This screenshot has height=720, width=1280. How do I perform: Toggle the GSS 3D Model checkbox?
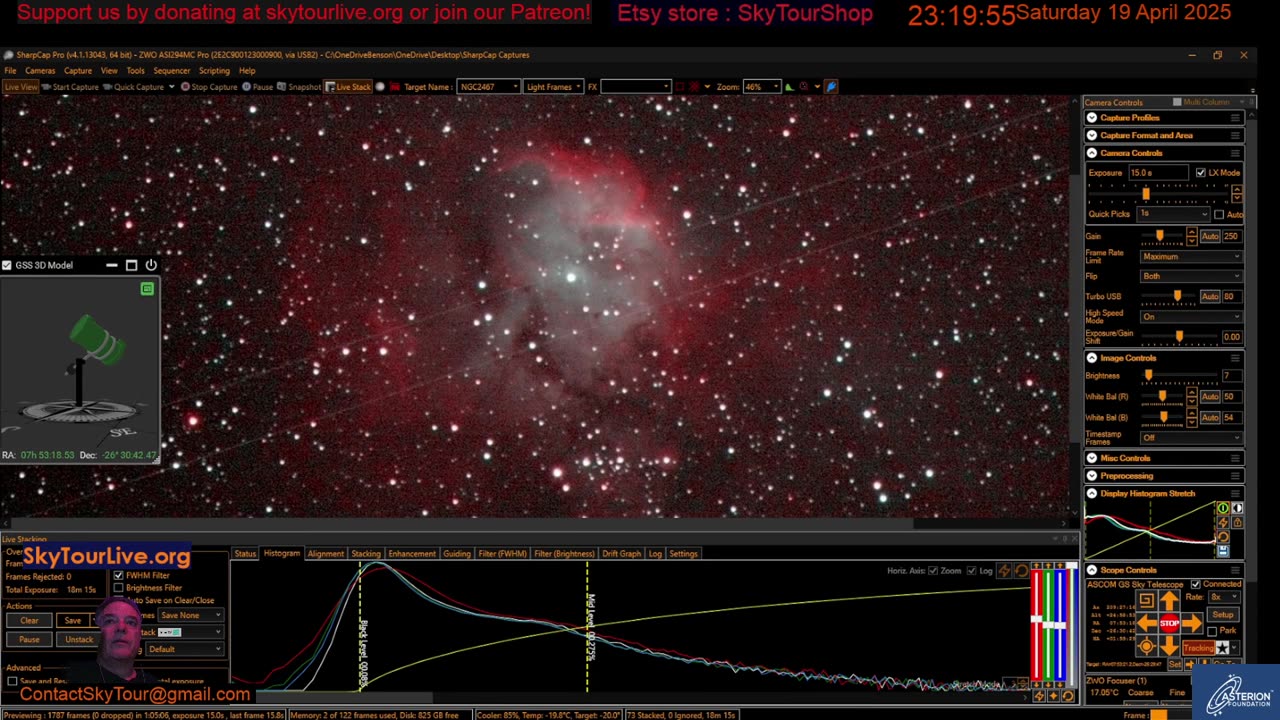click(x=7, y=265)
